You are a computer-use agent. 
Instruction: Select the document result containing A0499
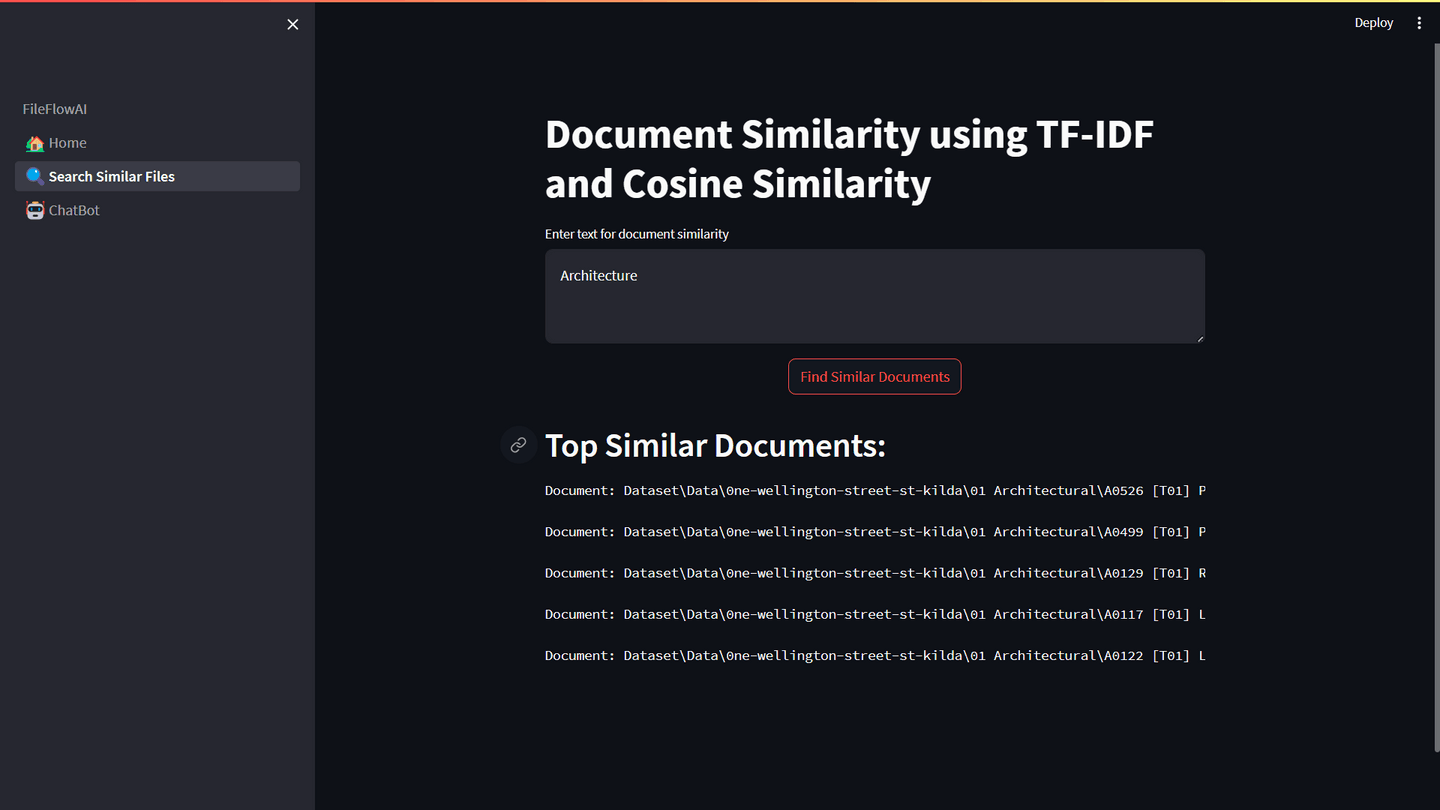[x=875, y=532]
